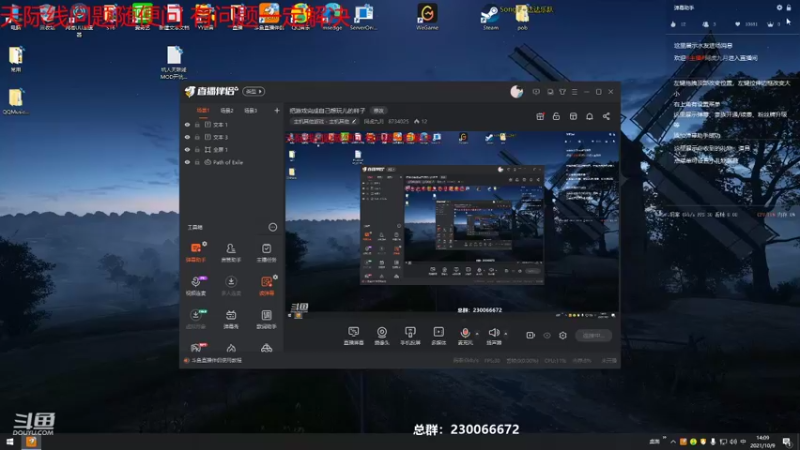800x450 pixels.
Task: Add a 多媒体 media source
Action: (438, 335)
